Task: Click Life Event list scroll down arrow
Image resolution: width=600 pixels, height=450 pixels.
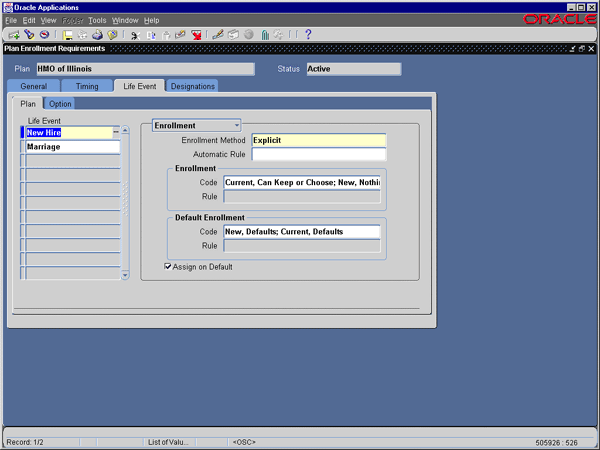Action: click(125, 275)
